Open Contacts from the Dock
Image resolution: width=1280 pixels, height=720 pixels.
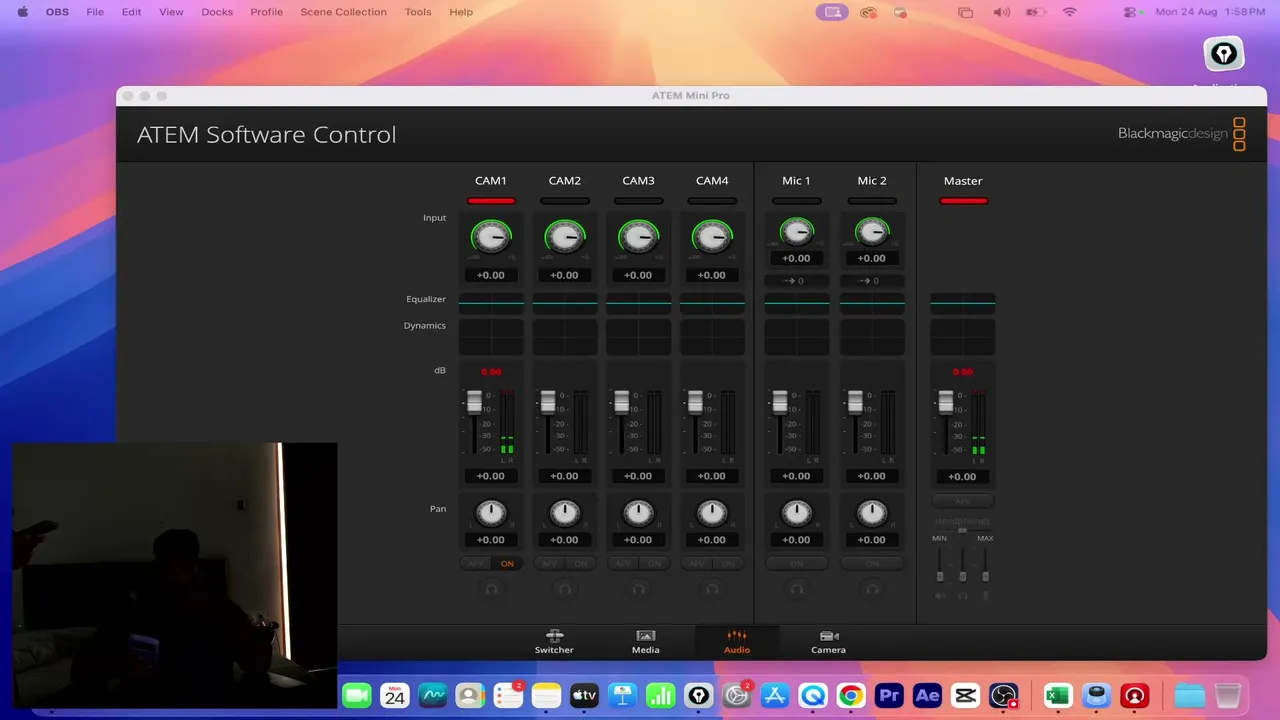470,695
